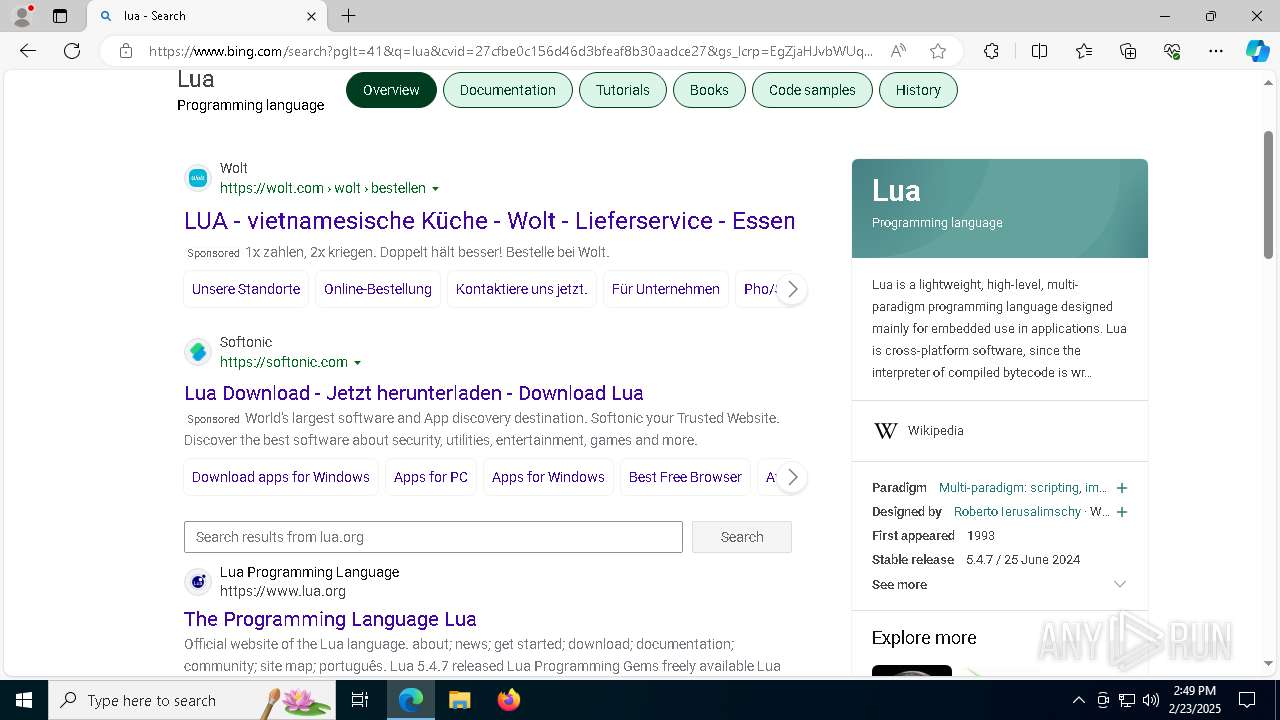
Task: Click Download apps for Windows sitelink
Action: pos(281,477)
